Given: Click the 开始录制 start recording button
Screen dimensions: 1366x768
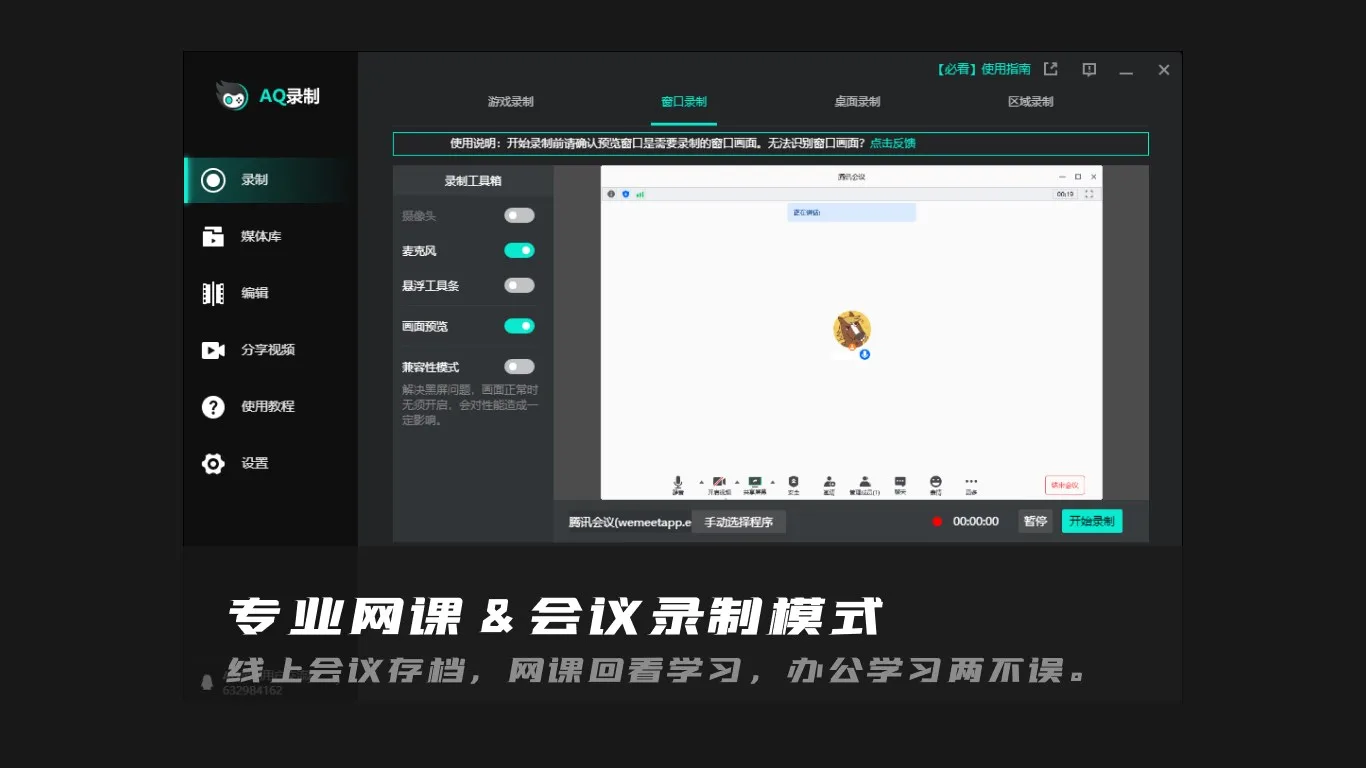Looking at the screenshot, I should click(1092, 521).
